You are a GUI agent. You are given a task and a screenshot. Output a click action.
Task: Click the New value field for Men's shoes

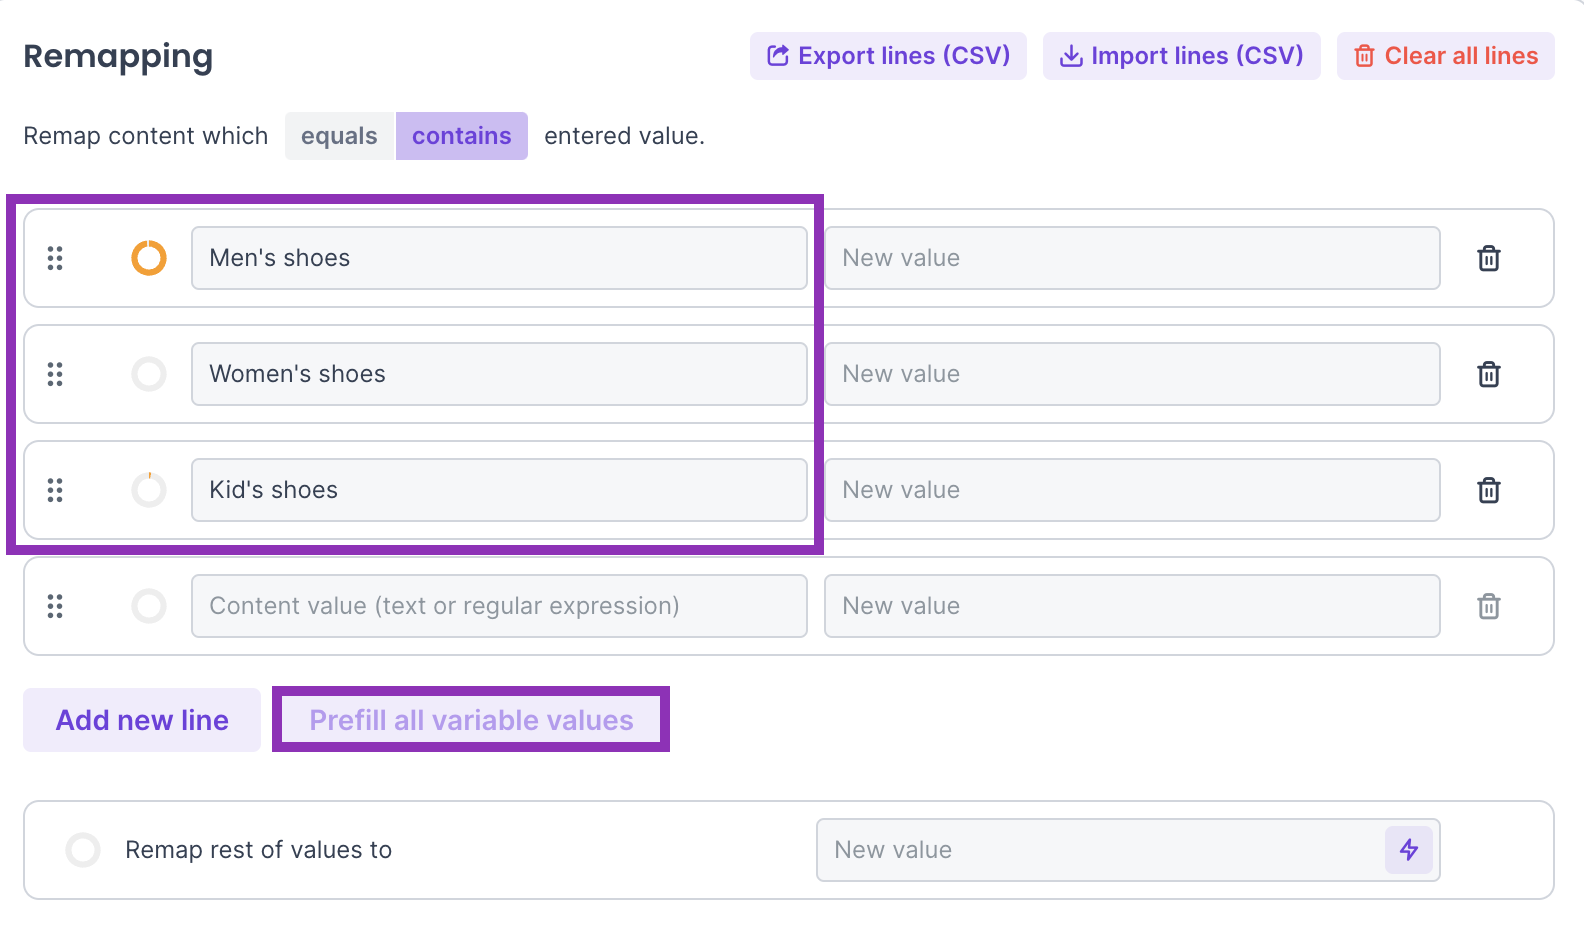point(1131,258)
